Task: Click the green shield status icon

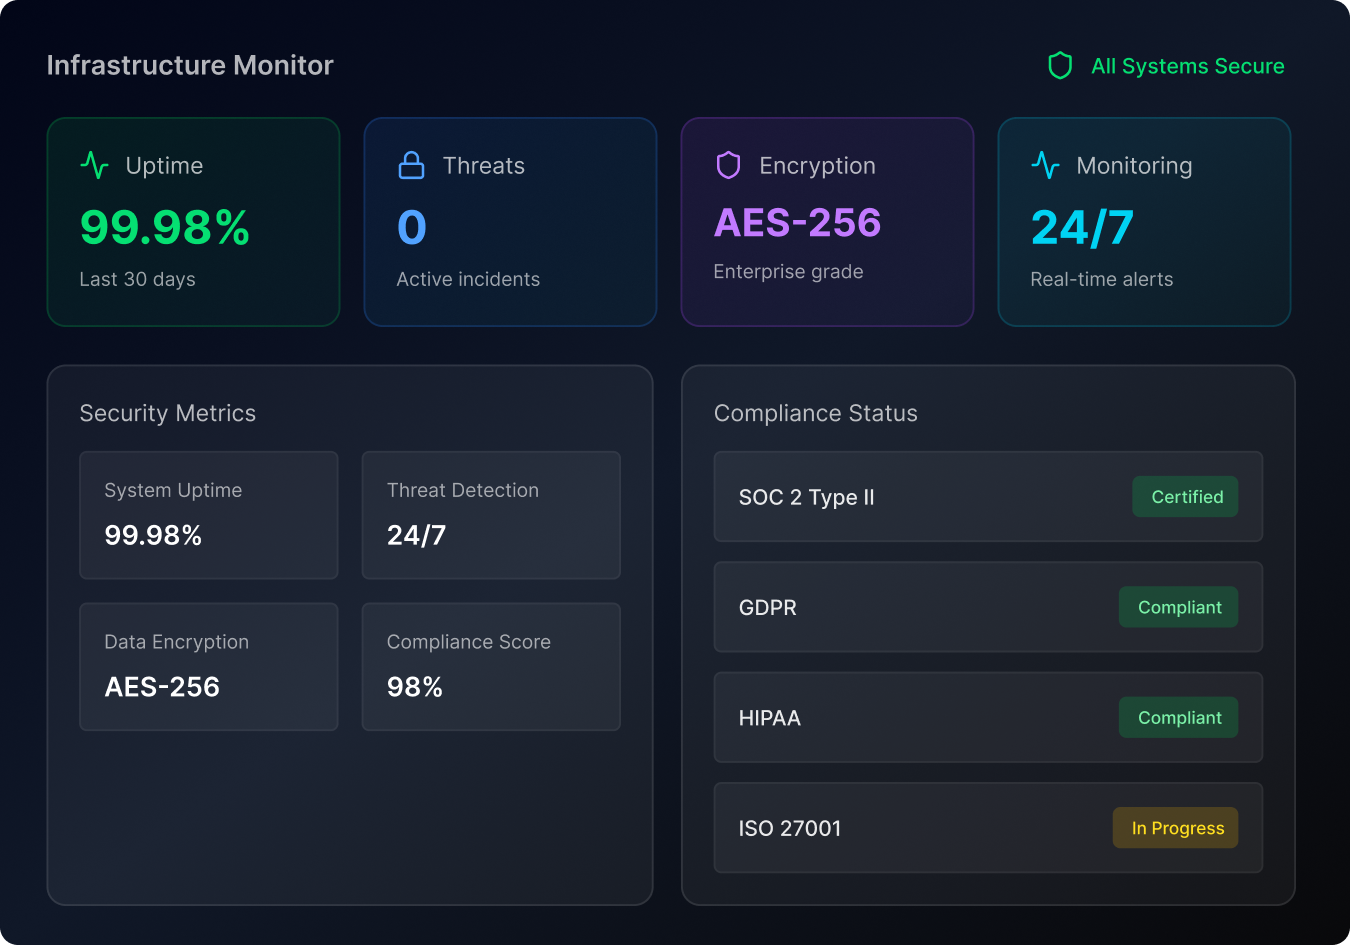Action: (x=1060, y=66)
